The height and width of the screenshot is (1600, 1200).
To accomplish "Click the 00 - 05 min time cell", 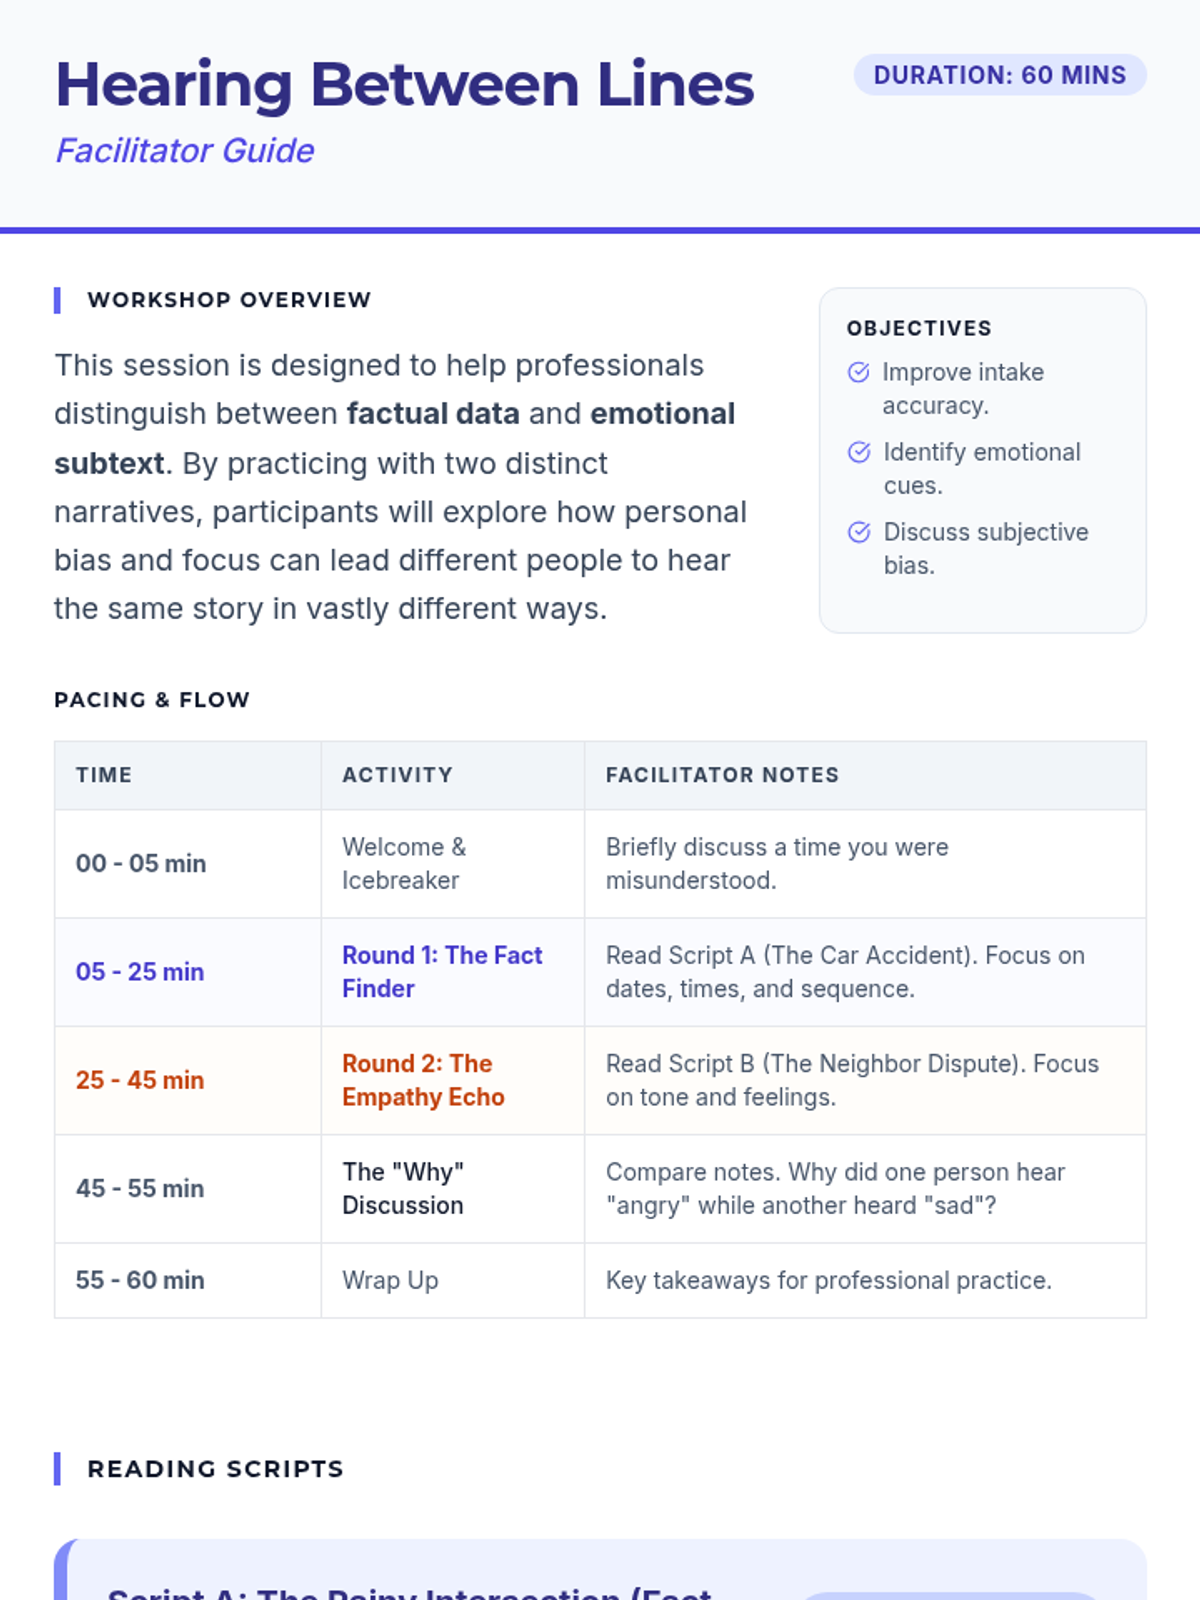I will [141, 863].
